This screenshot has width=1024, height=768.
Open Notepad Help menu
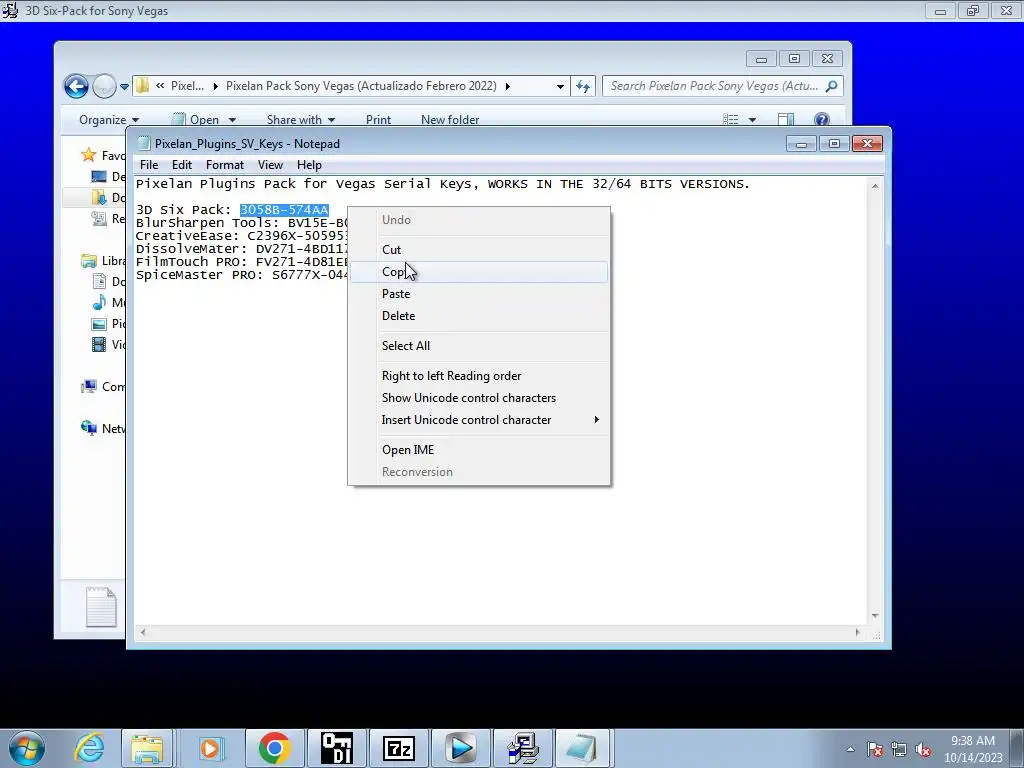pos(309,165)
